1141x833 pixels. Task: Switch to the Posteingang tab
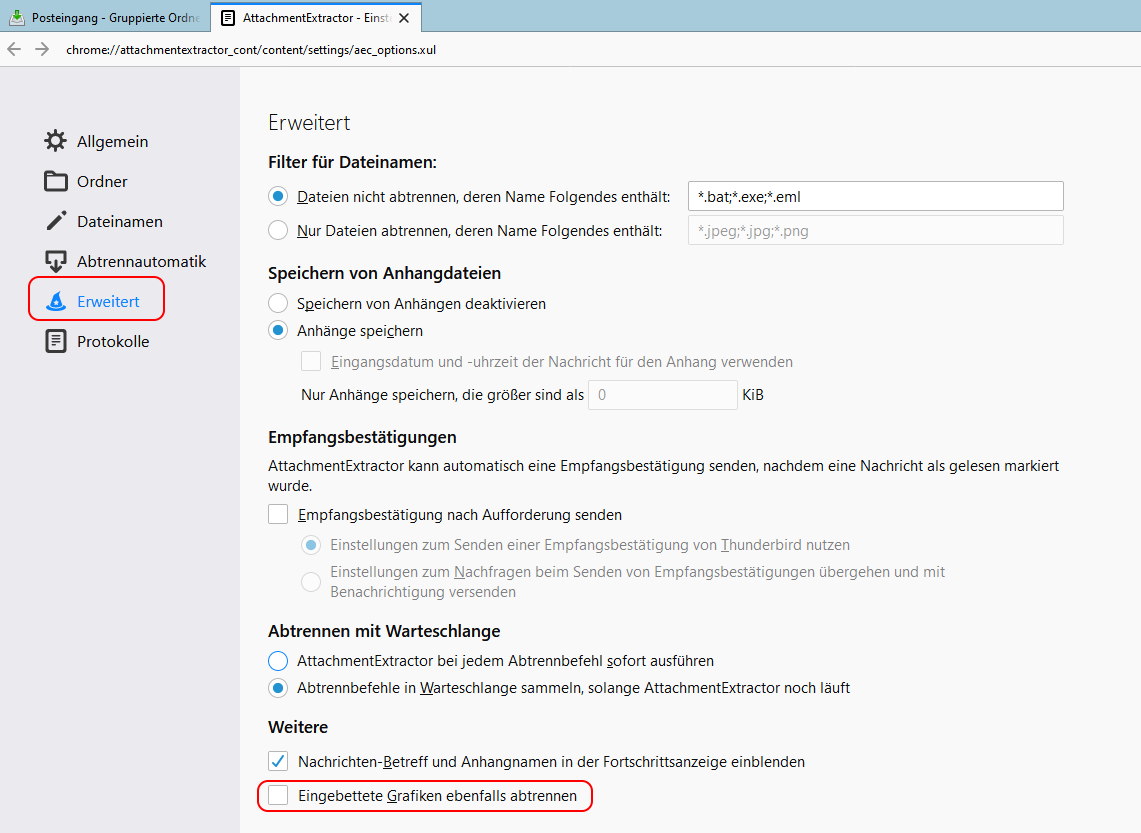106,17
